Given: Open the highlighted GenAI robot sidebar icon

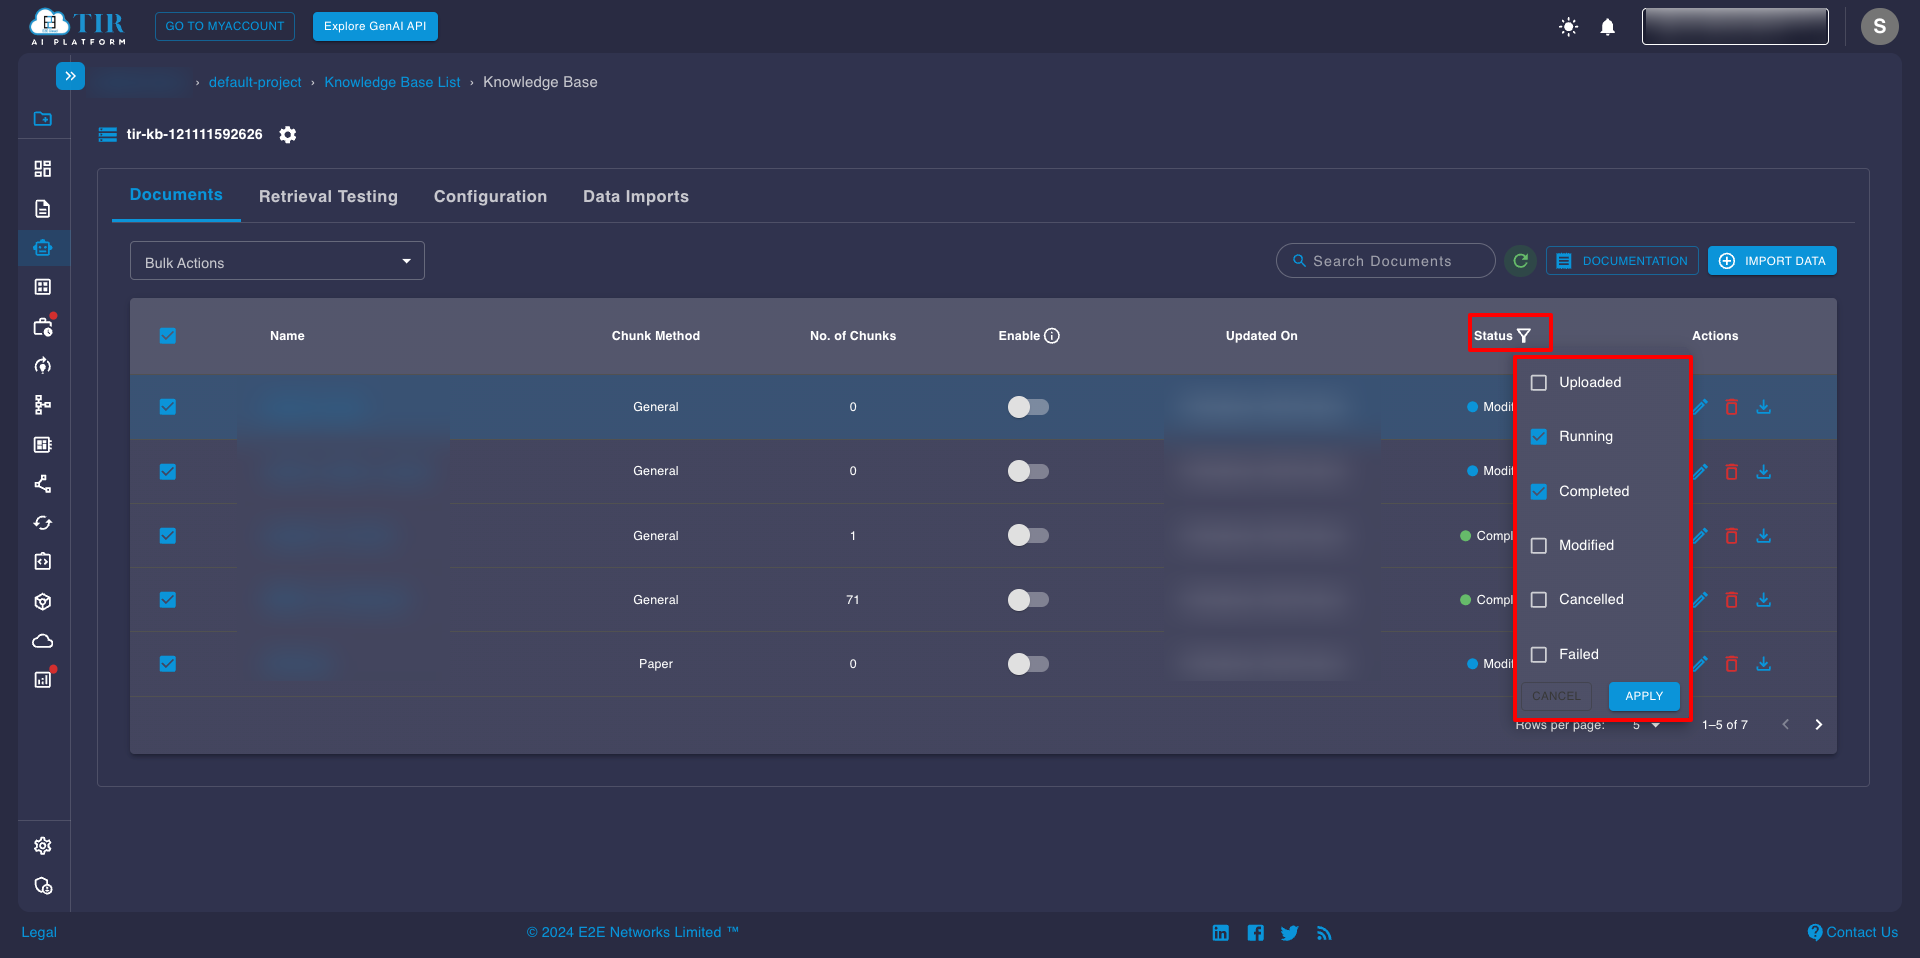Looking at the screenshot, I should point(43,248).
